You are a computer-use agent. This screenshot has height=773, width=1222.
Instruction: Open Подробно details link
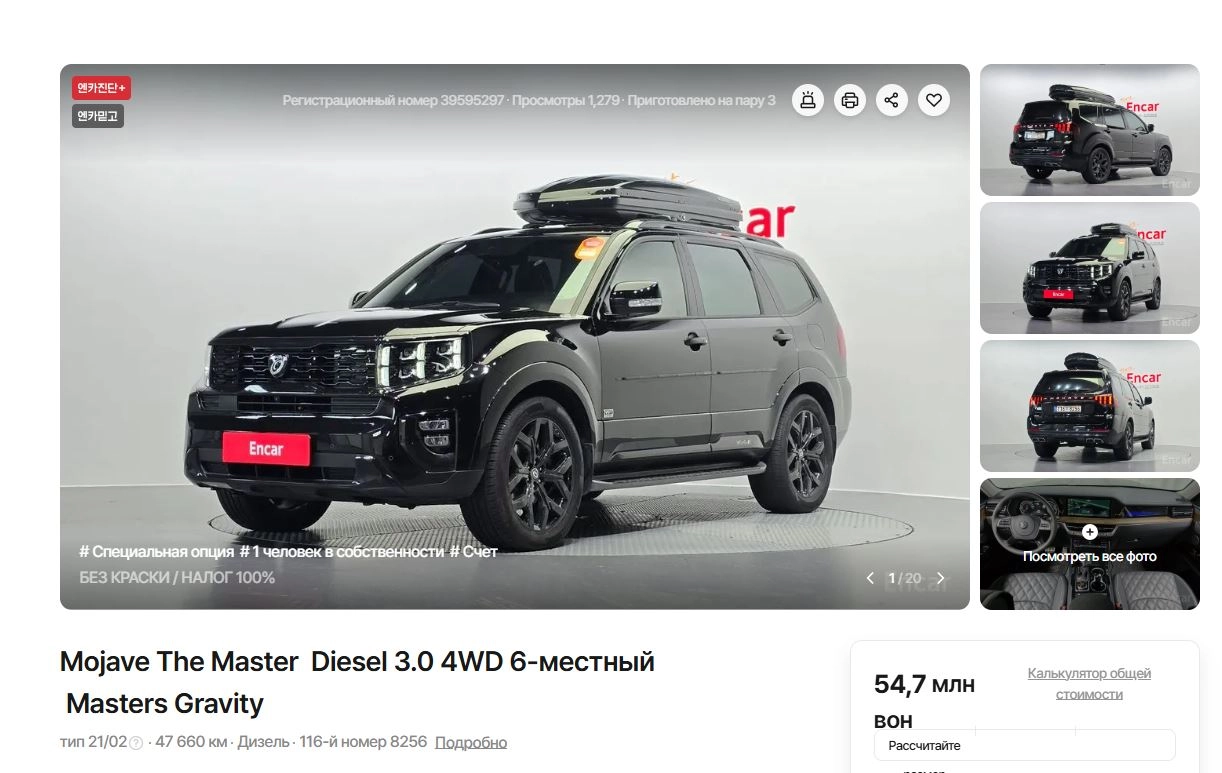point(471,742)
